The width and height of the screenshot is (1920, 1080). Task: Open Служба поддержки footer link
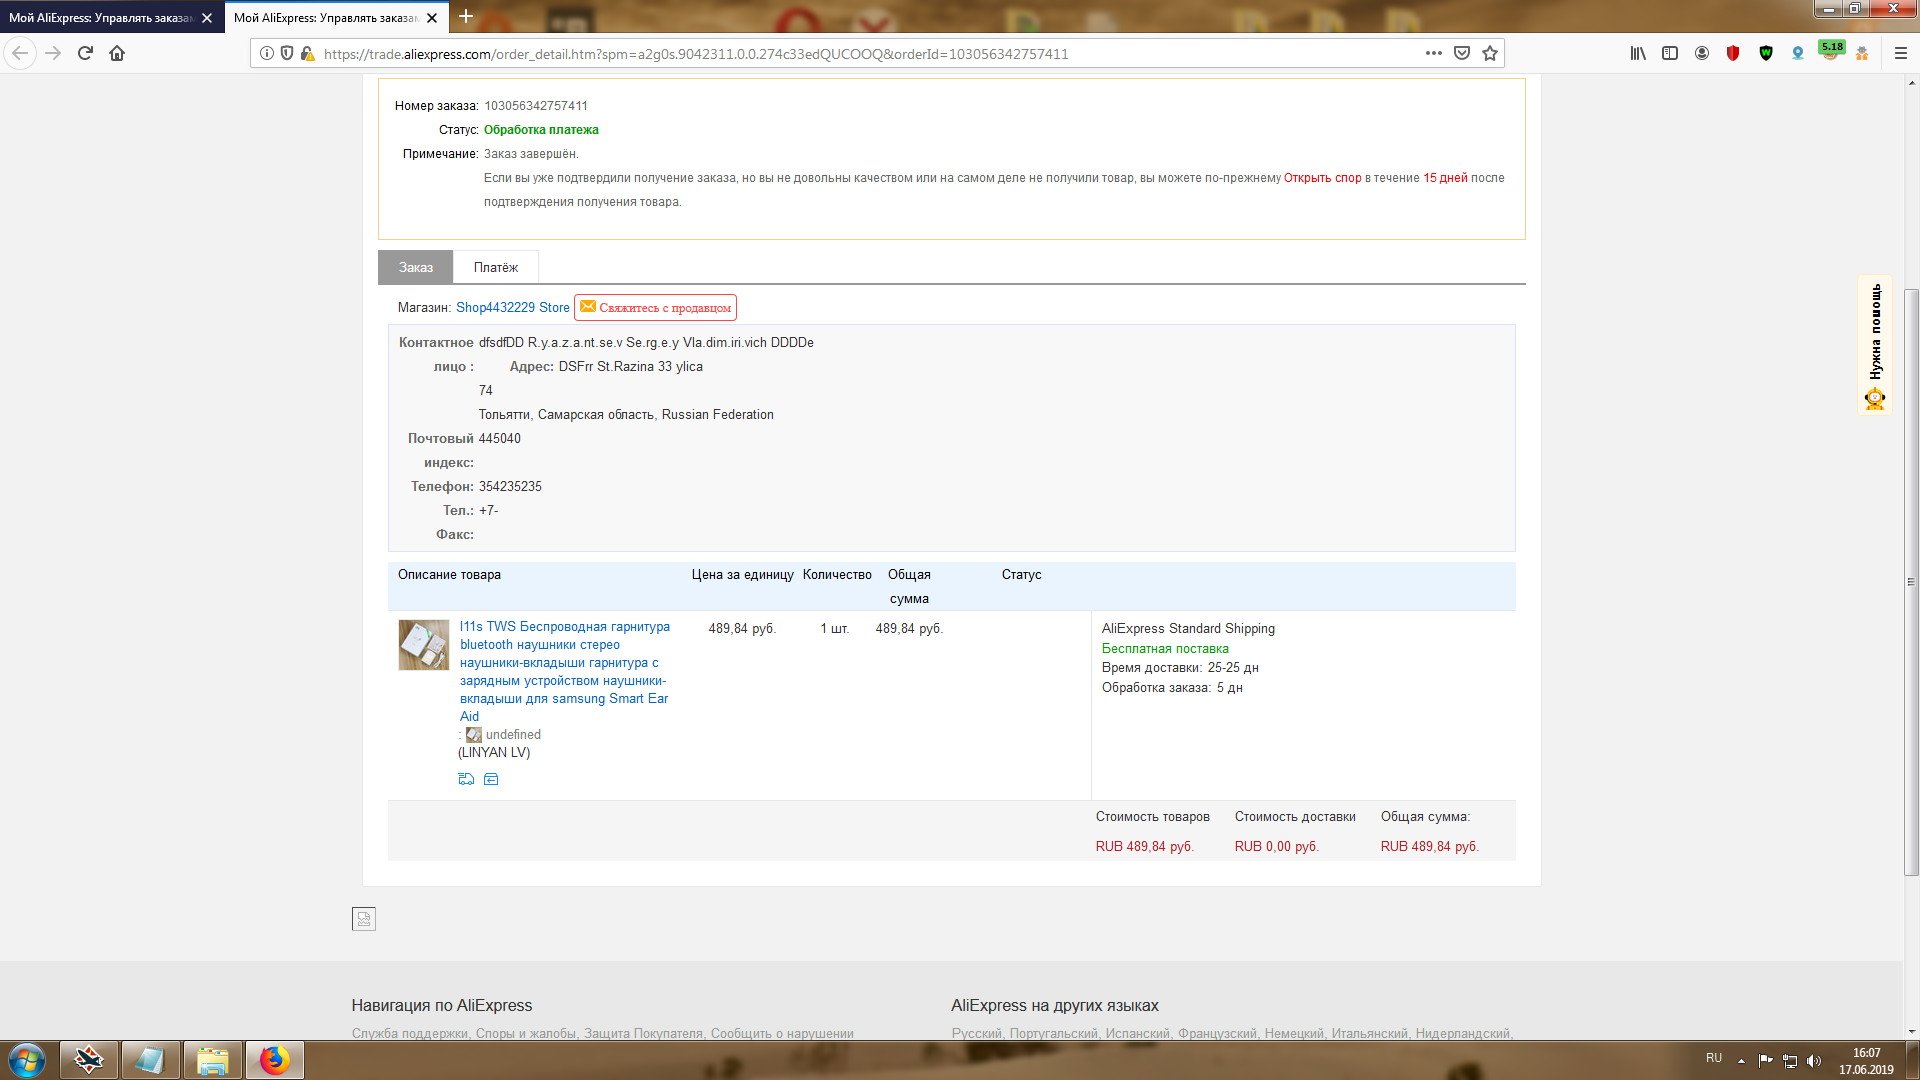(x=410, y=1034)
